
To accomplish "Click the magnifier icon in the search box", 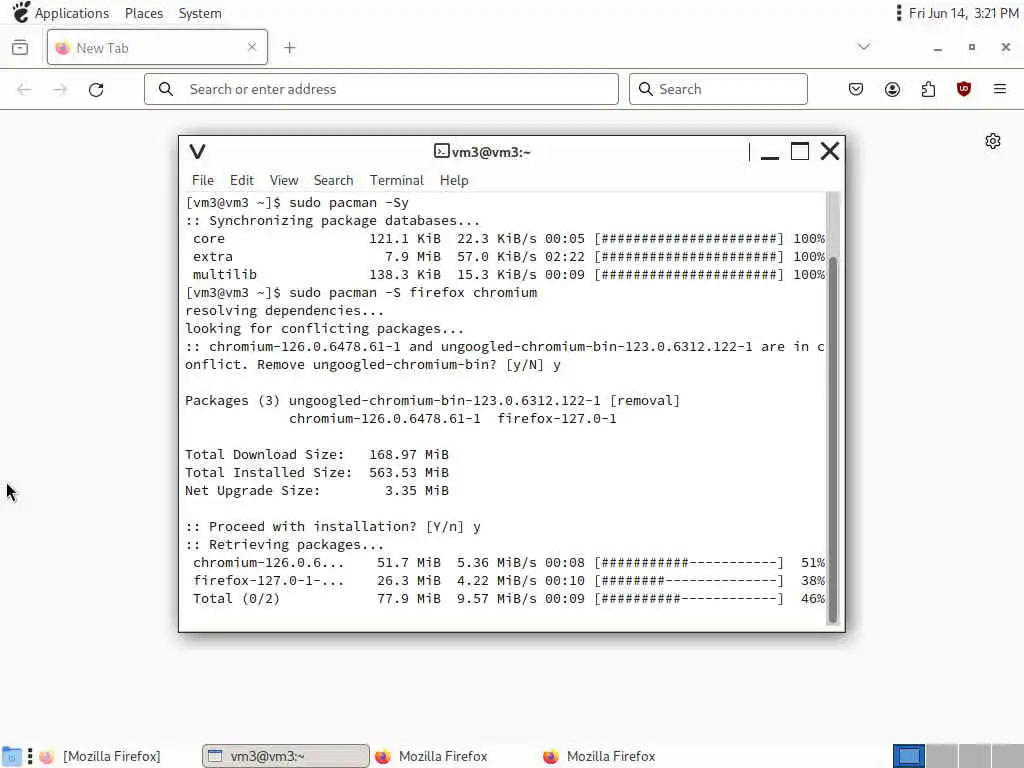I will pos(645,89).
